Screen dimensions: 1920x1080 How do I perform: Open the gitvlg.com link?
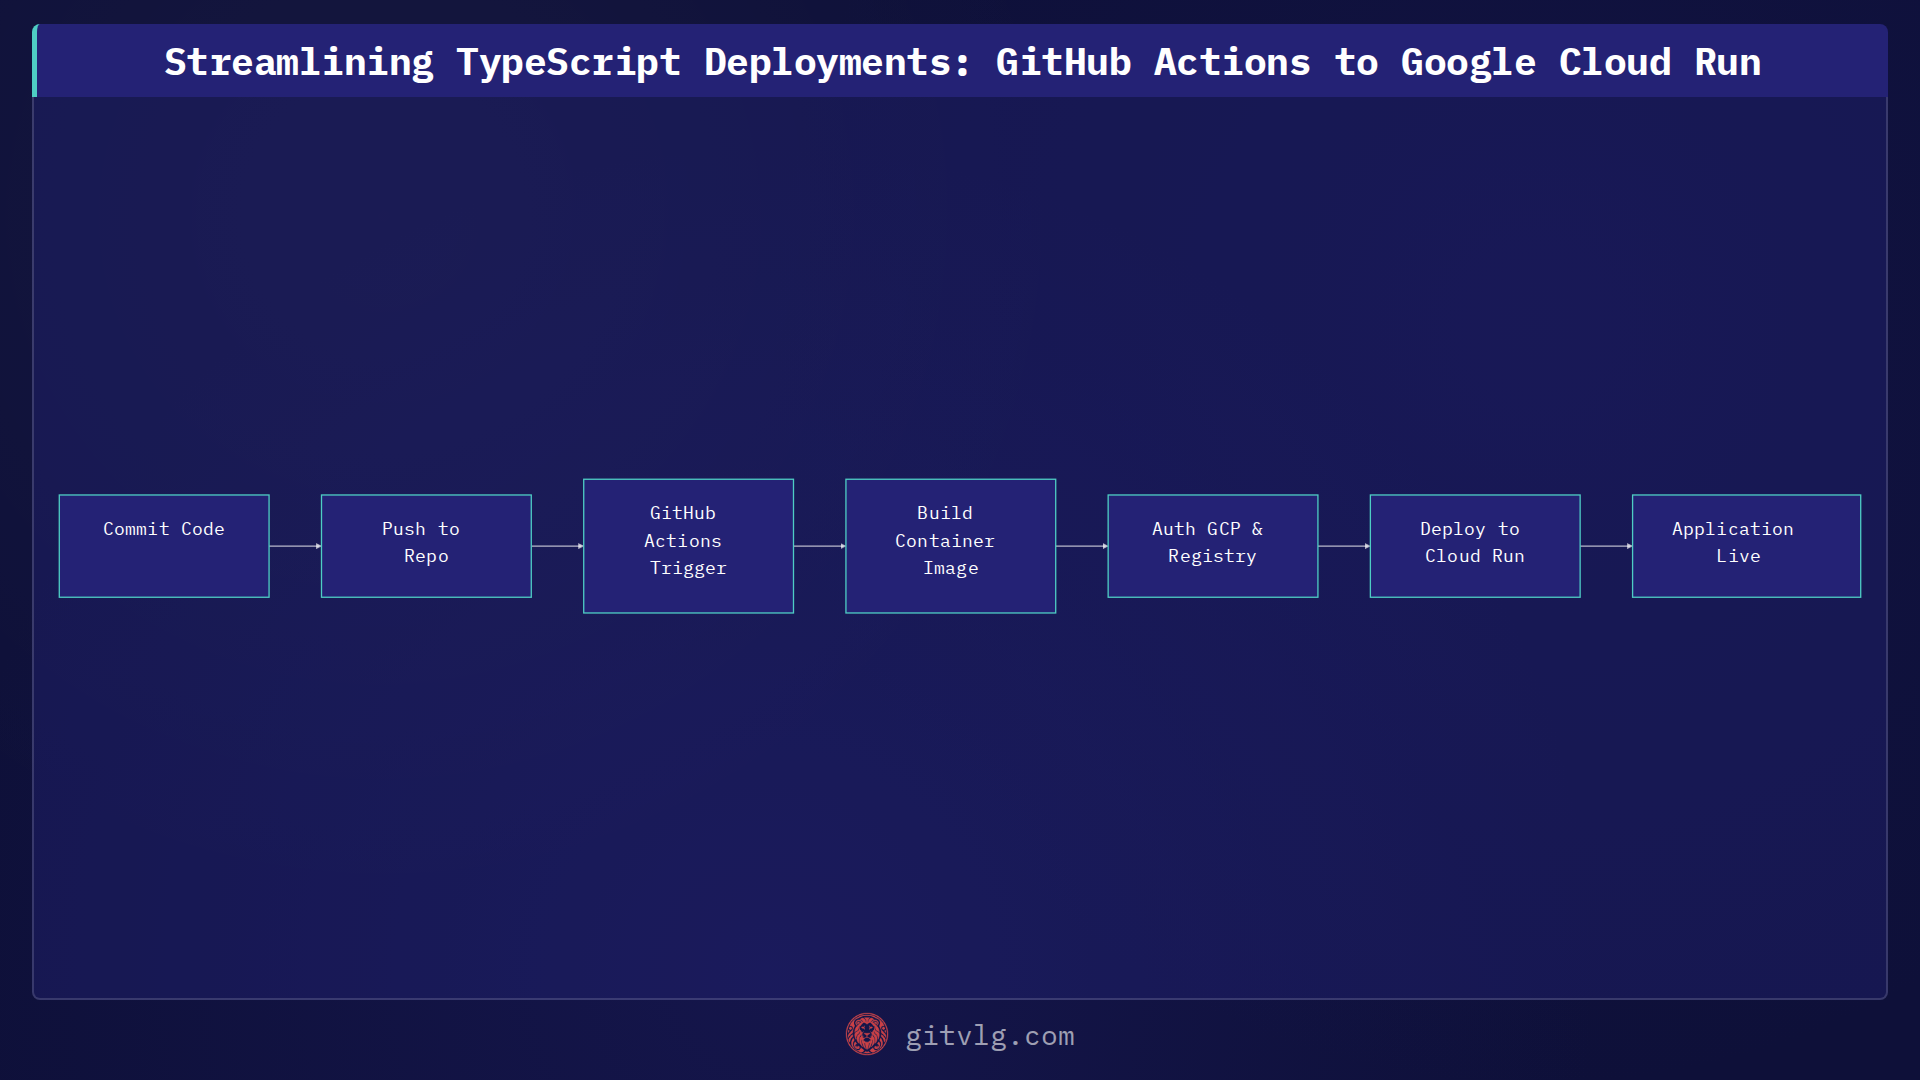click(x=989, y=1036)
